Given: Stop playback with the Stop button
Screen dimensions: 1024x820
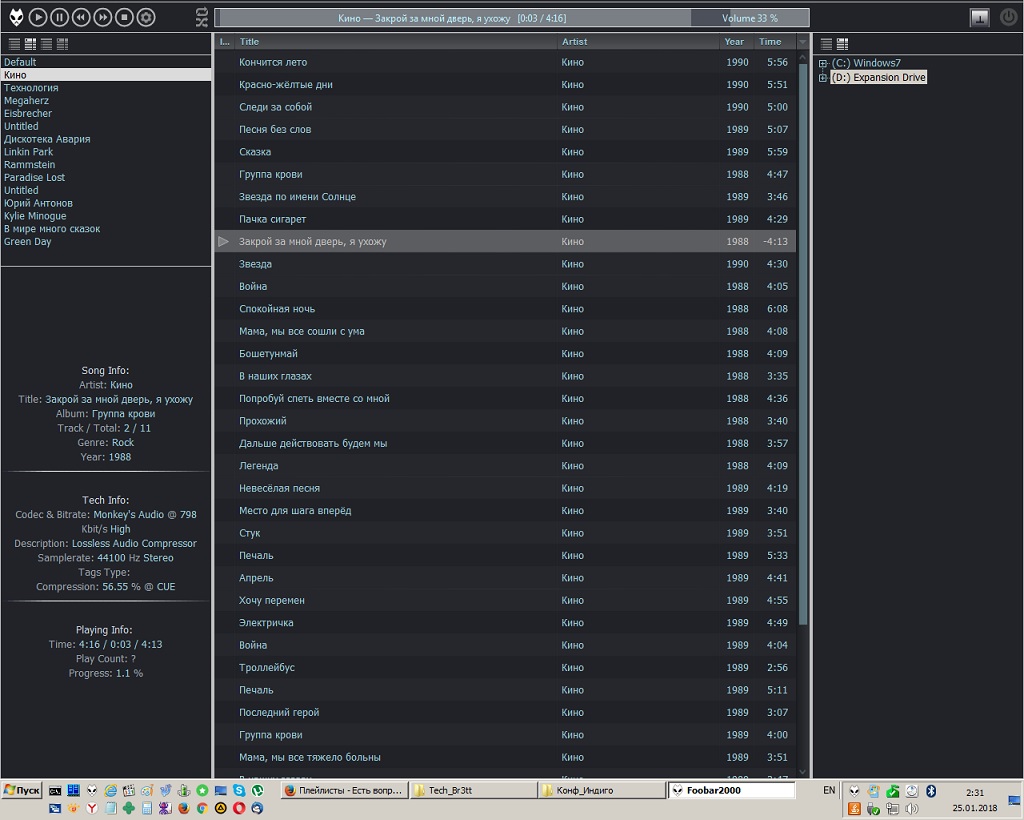Looking at the screenshot, I should pyautogui.click(x=124, y=17).
